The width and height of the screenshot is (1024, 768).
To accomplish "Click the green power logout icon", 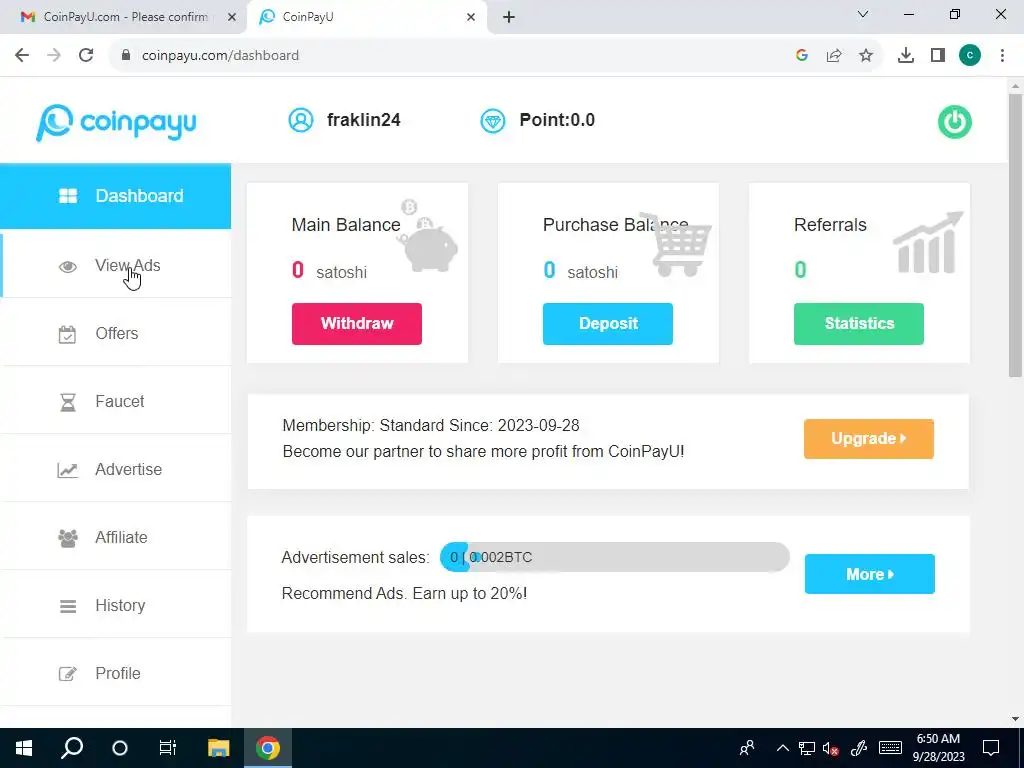I will (955, 122).
